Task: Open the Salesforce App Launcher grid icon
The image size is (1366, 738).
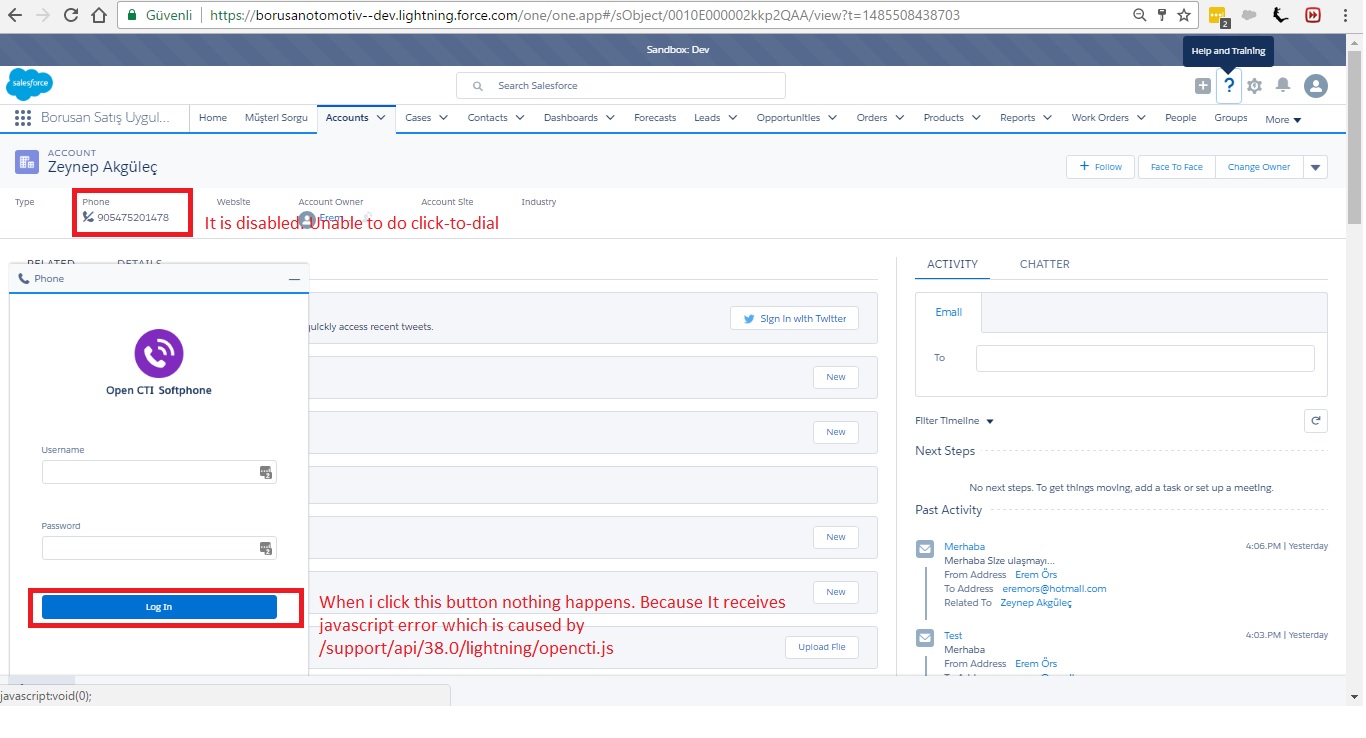Action: tap(22, 118)
